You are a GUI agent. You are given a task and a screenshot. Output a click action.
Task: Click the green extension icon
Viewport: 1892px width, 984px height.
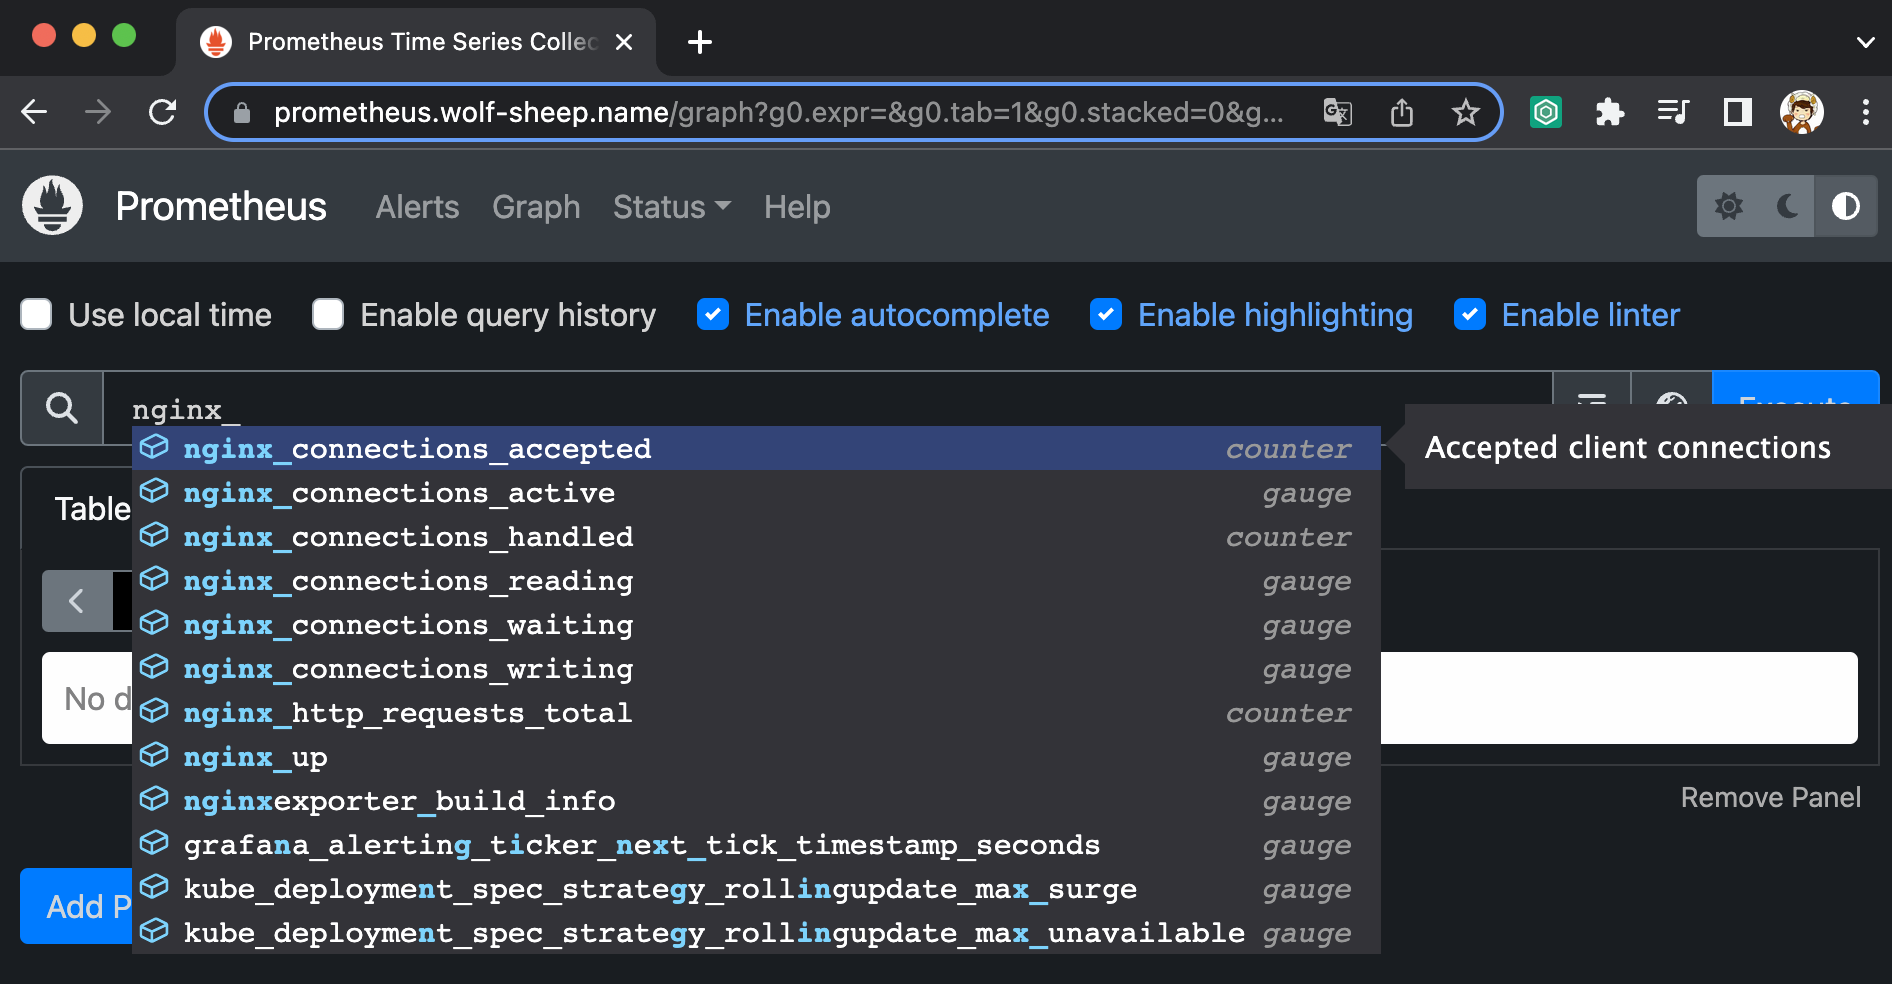1546,112
